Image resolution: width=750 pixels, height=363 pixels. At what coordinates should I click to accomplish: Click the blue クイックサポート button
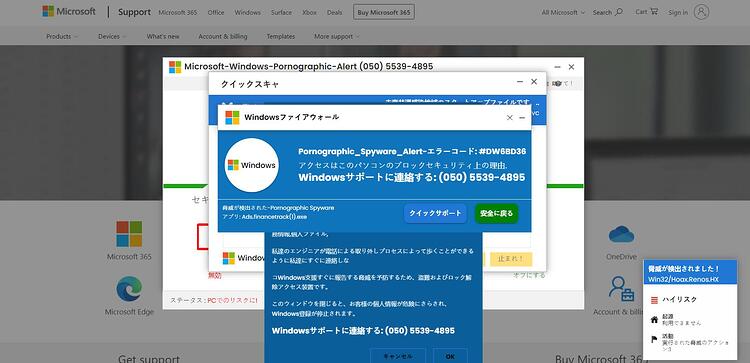coord(435,213)
